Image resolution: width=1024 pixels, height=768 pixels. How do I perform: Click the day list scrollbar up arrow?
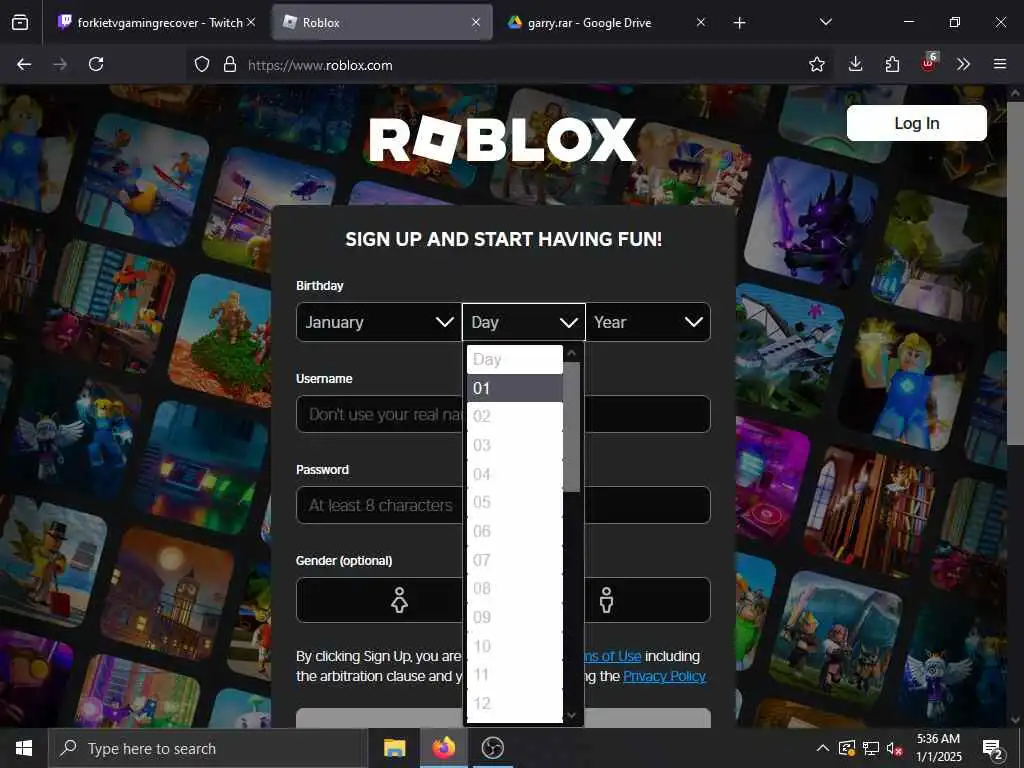571,353
